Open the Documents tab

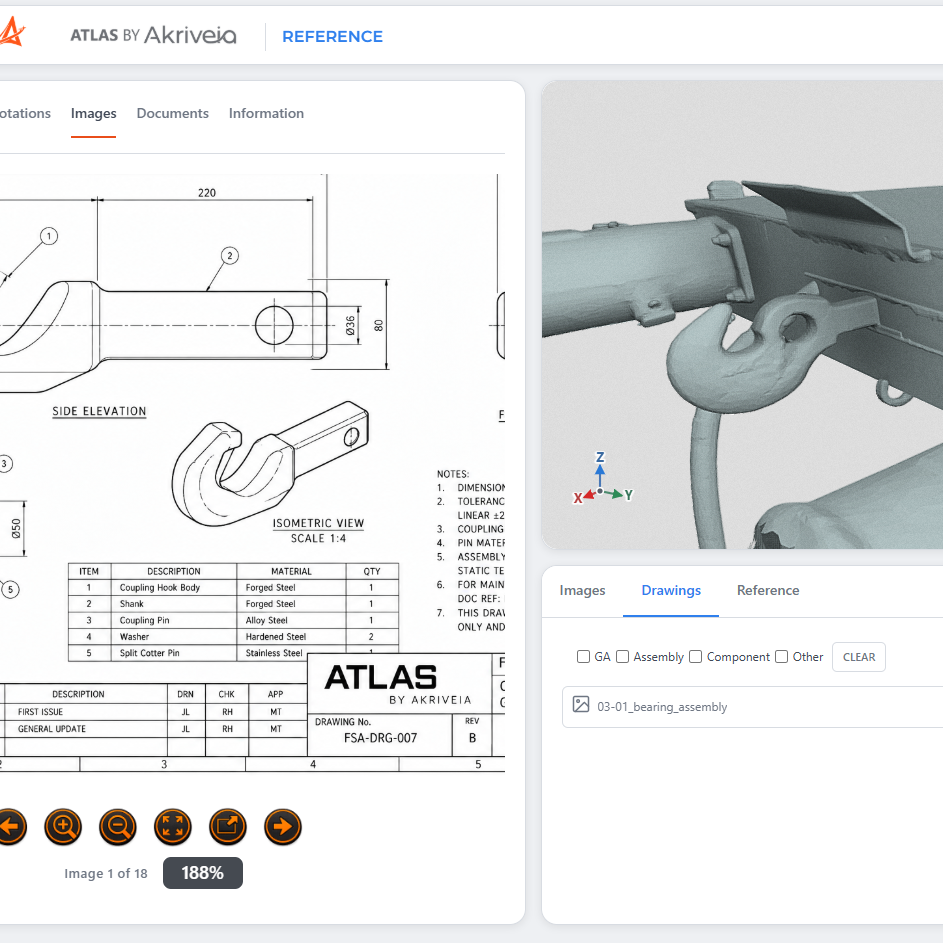[x=173, y=114]
